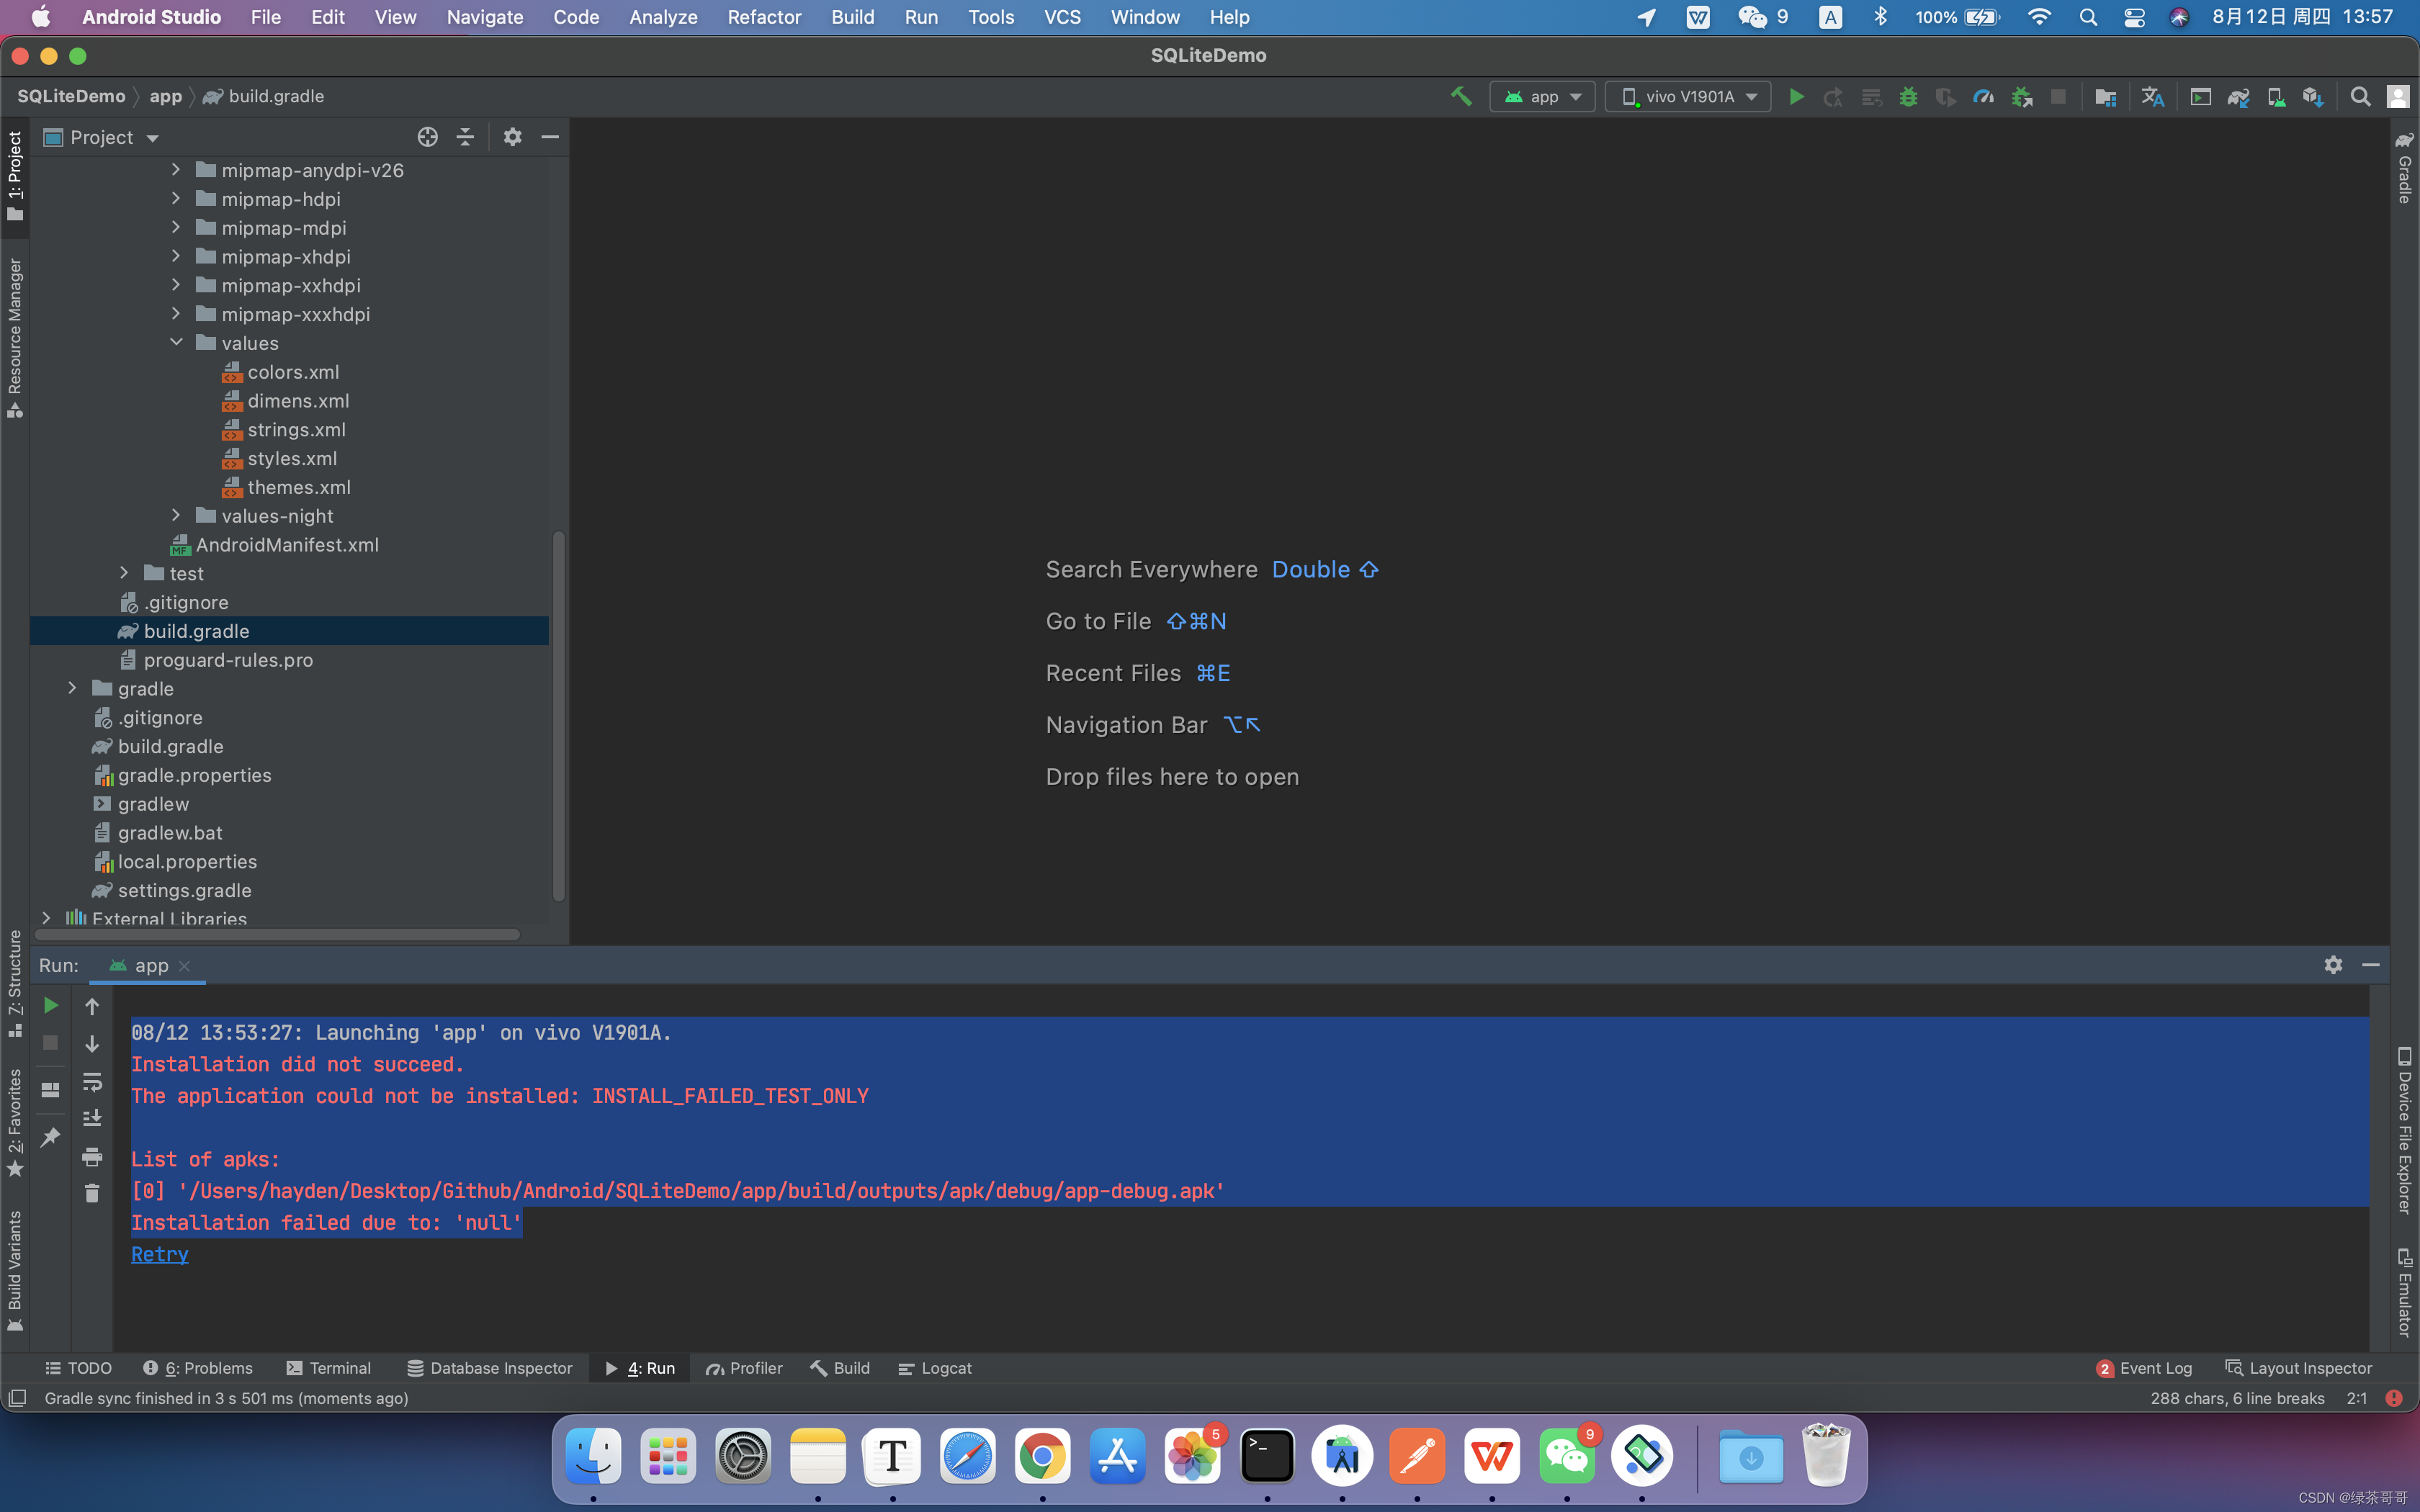The image size is (2420, 1512).
Task: Open the Profiler icon in toolbar
Action: pos(1983,96)
